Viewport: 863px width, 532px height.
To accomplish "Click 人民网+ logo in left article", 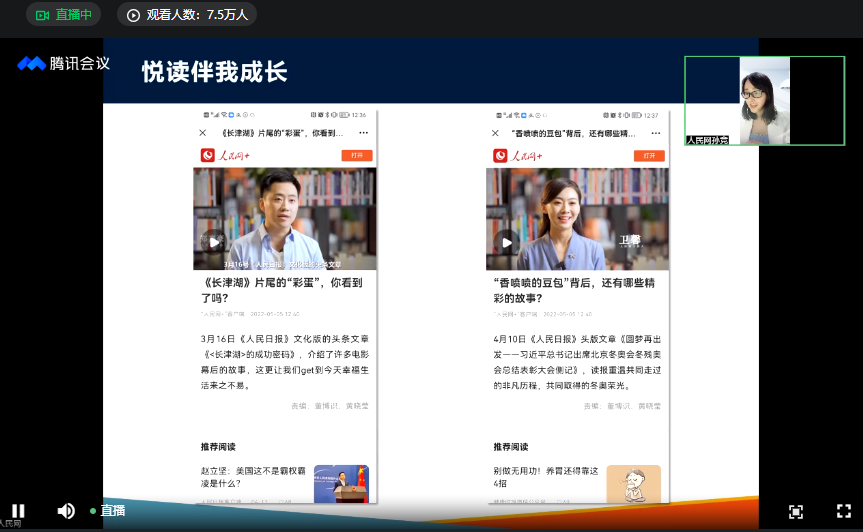I will coord(225,156).
